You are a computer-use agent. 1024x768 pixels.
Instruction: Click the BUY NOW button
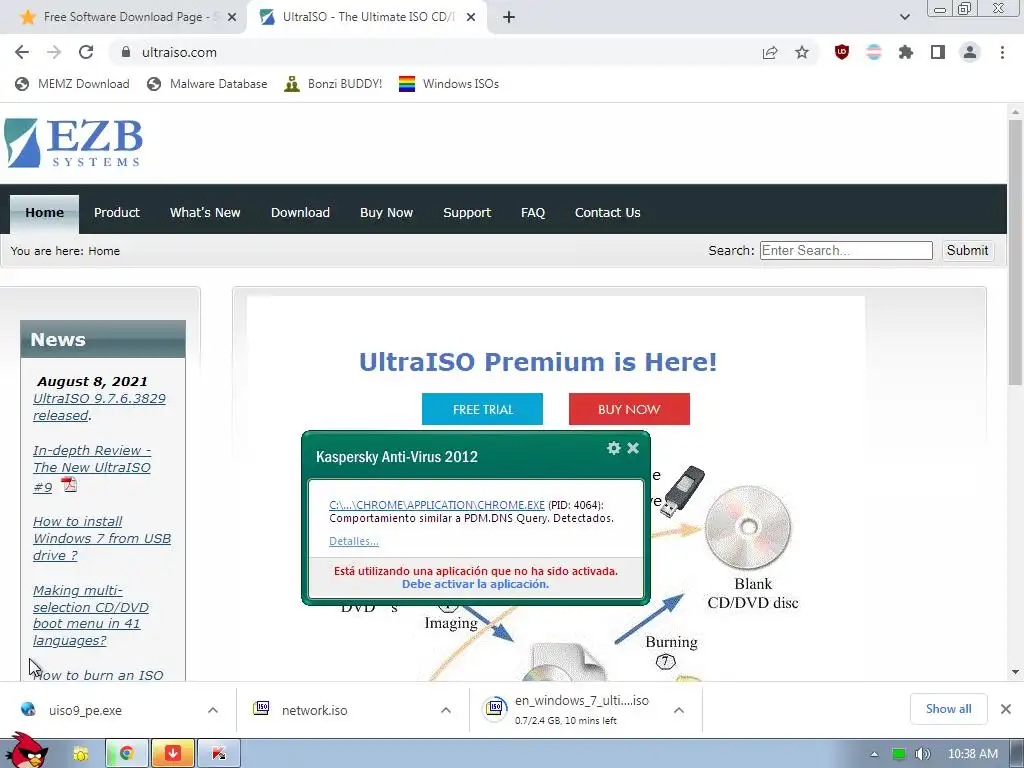(629, 409)
